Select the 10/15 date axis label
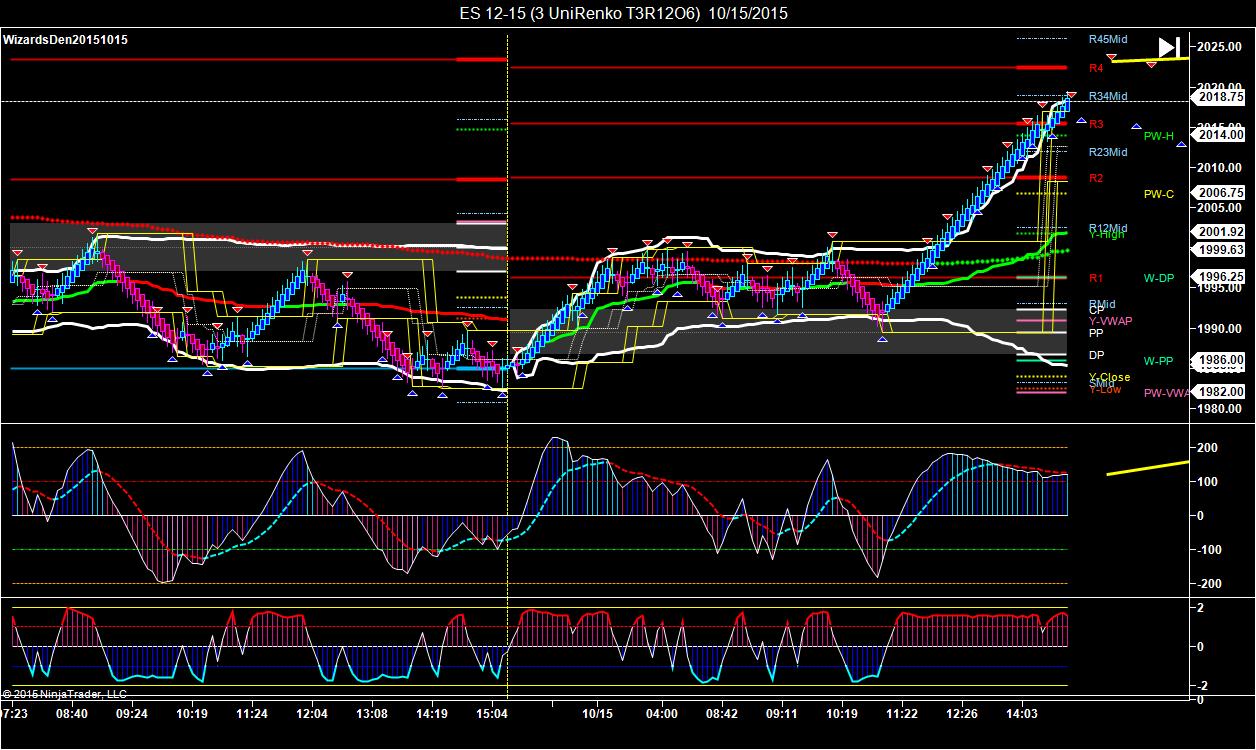 [598, 715]
